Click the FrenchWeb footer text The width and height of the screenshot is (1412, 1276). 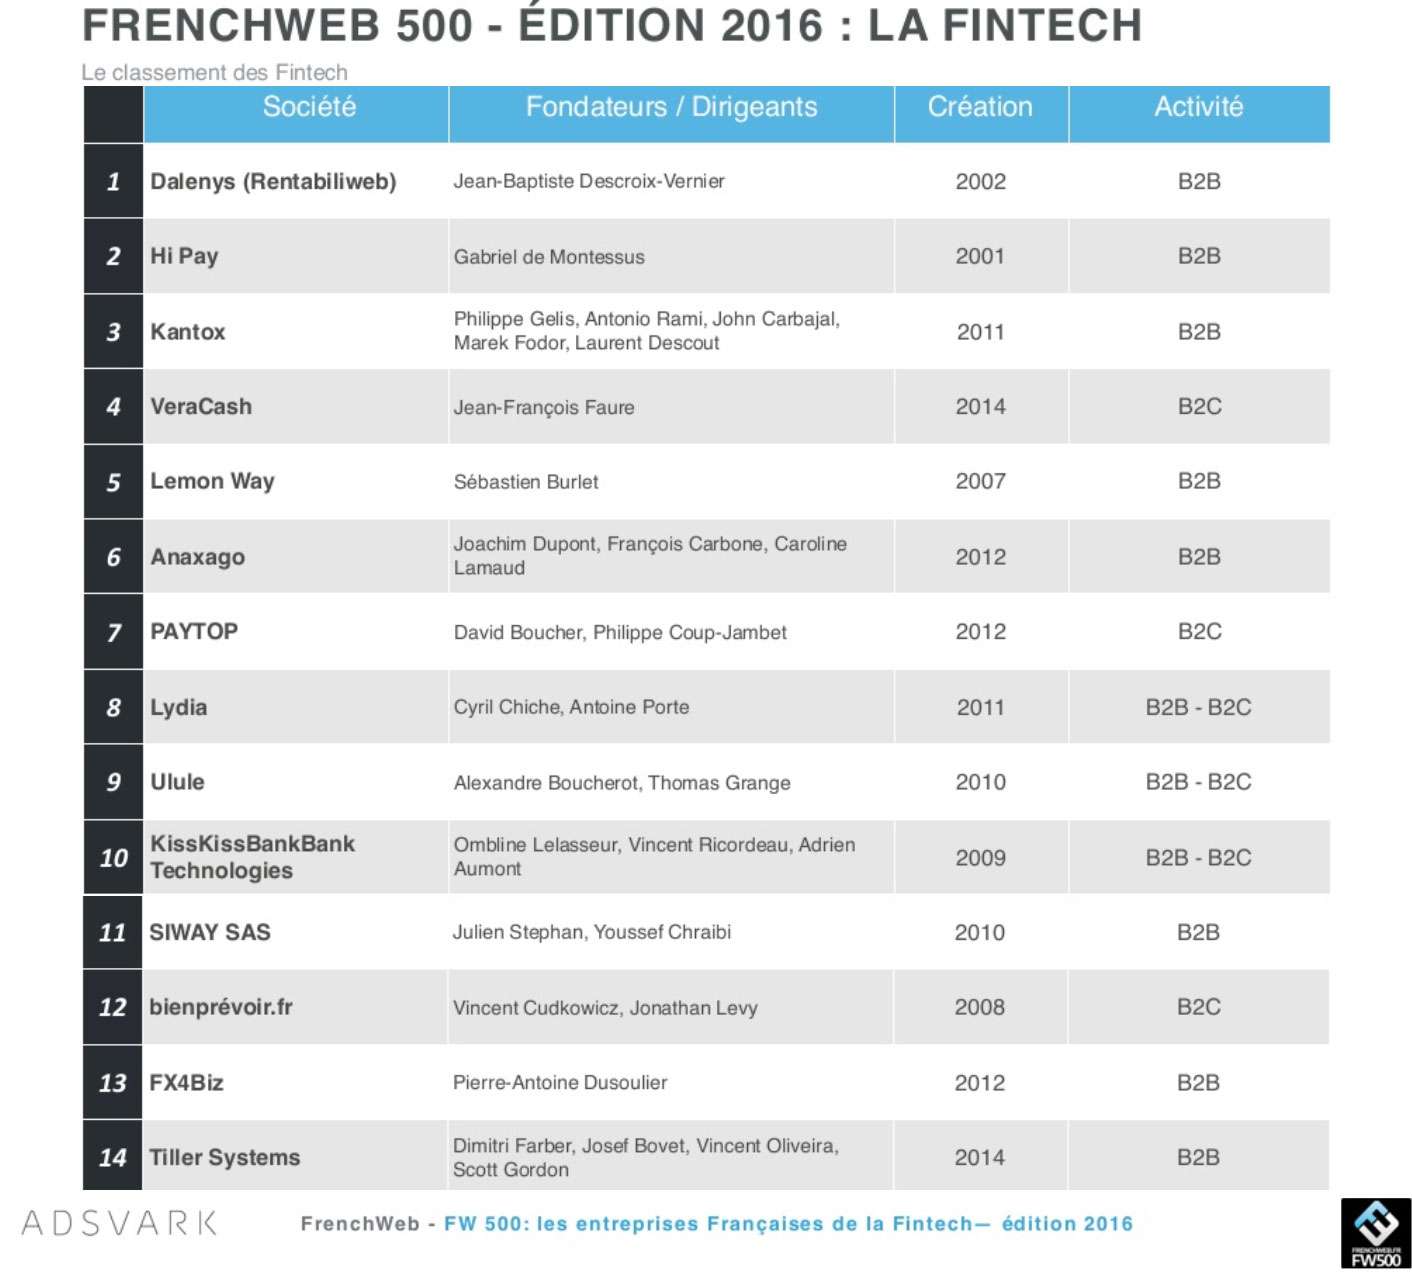point(360,1224)
